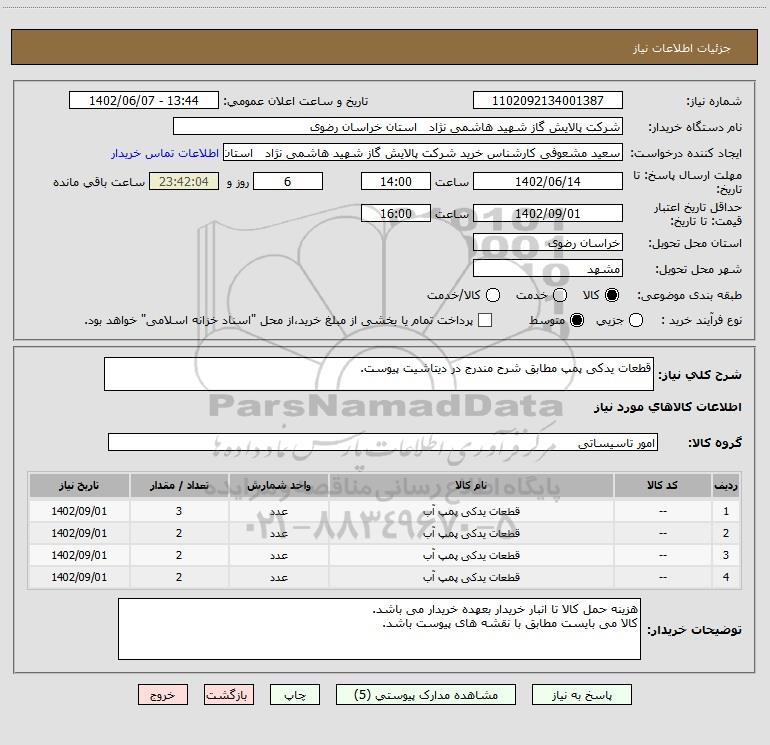Select the خدمت radio button
The width and height of the screenshot is (770, 745).
click(x=560, y=295)
